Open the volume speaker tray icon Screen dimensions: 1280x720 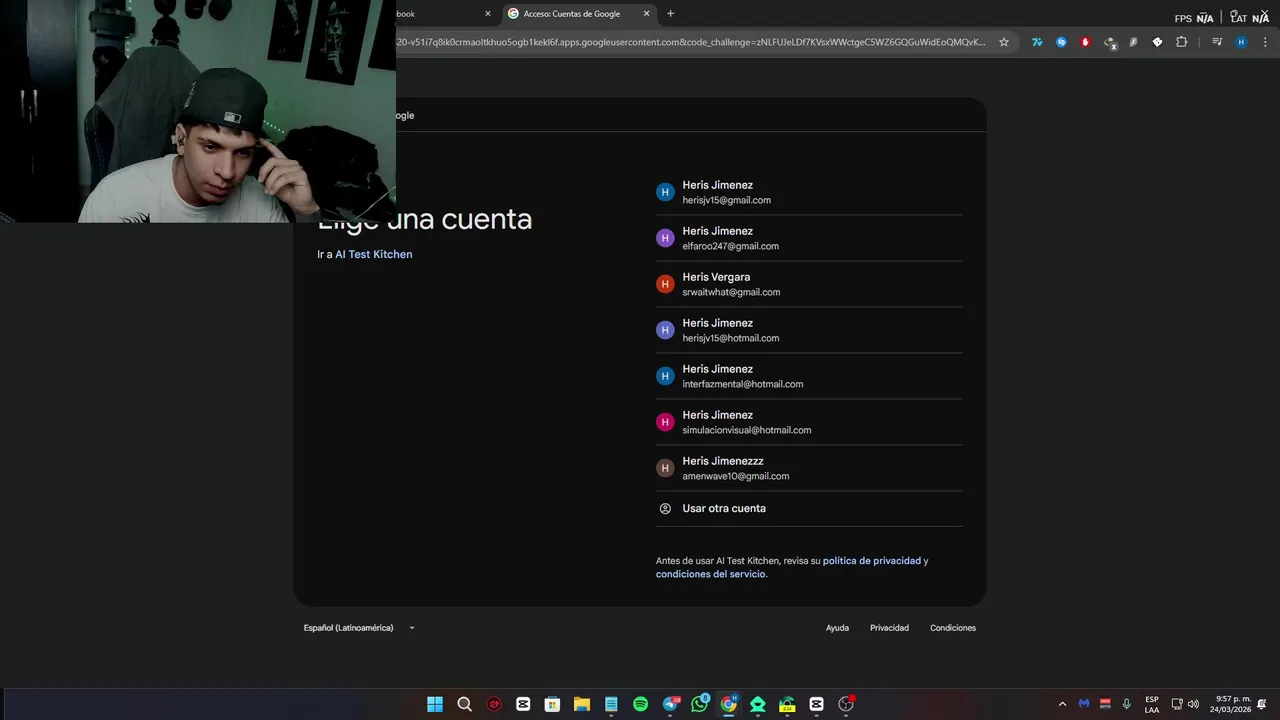point(1193,704)
